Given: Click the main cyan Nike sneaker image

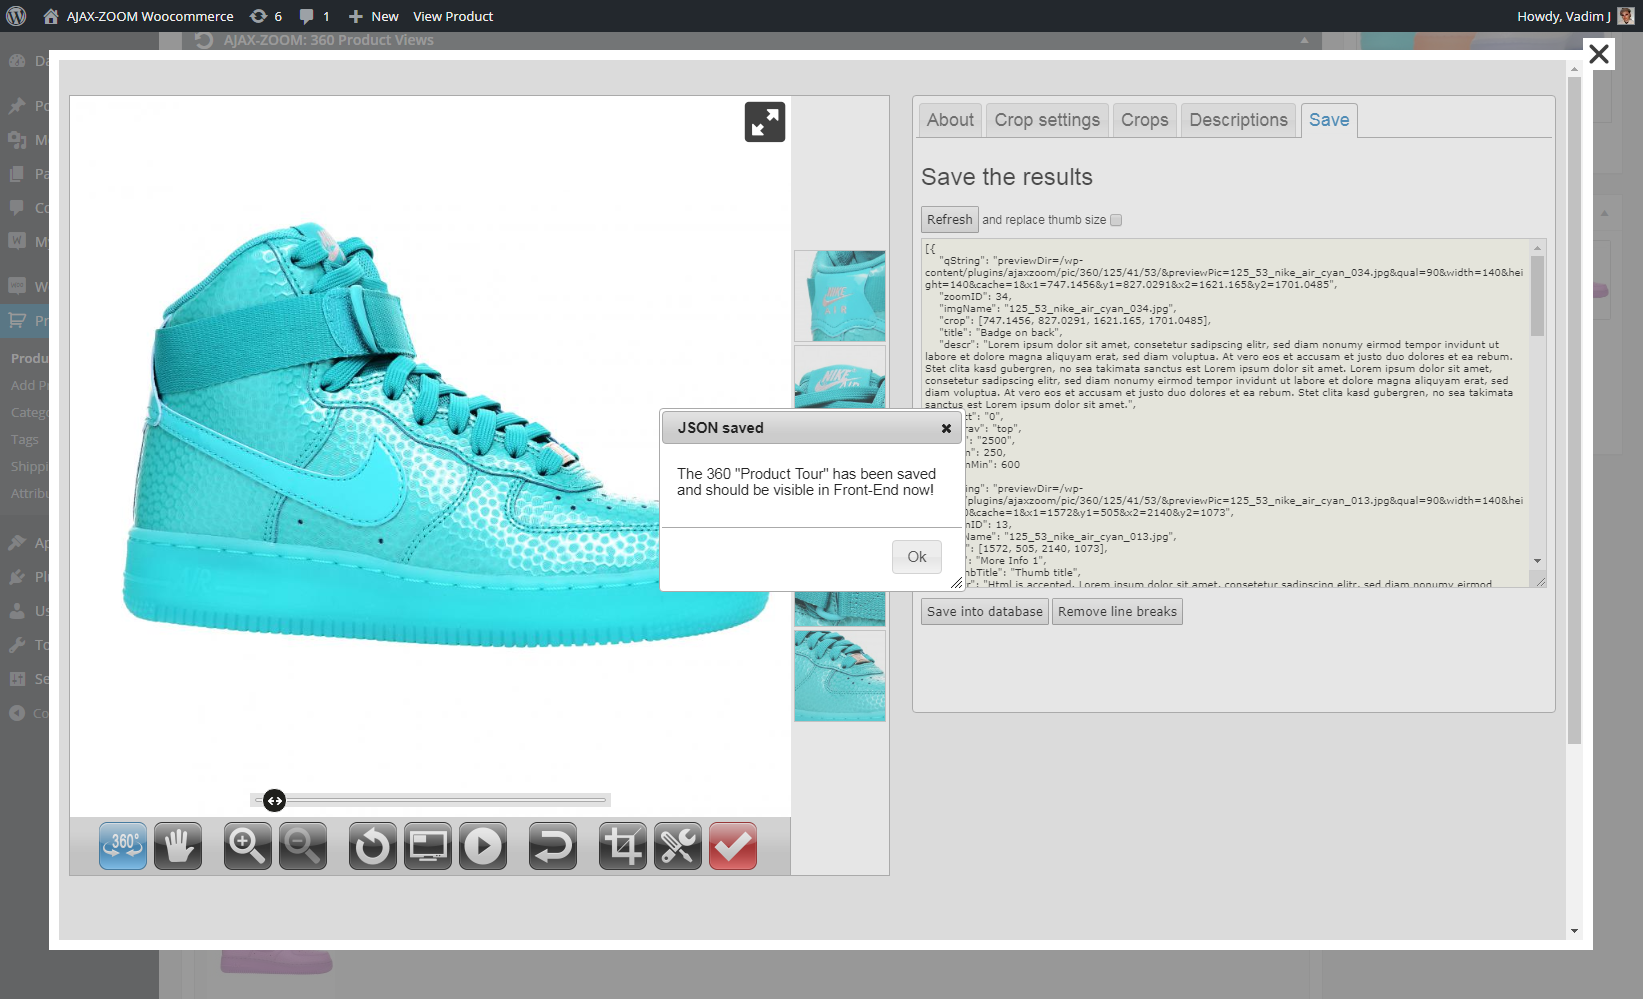Looking at the screenshot, I should [x=445, y=437].
